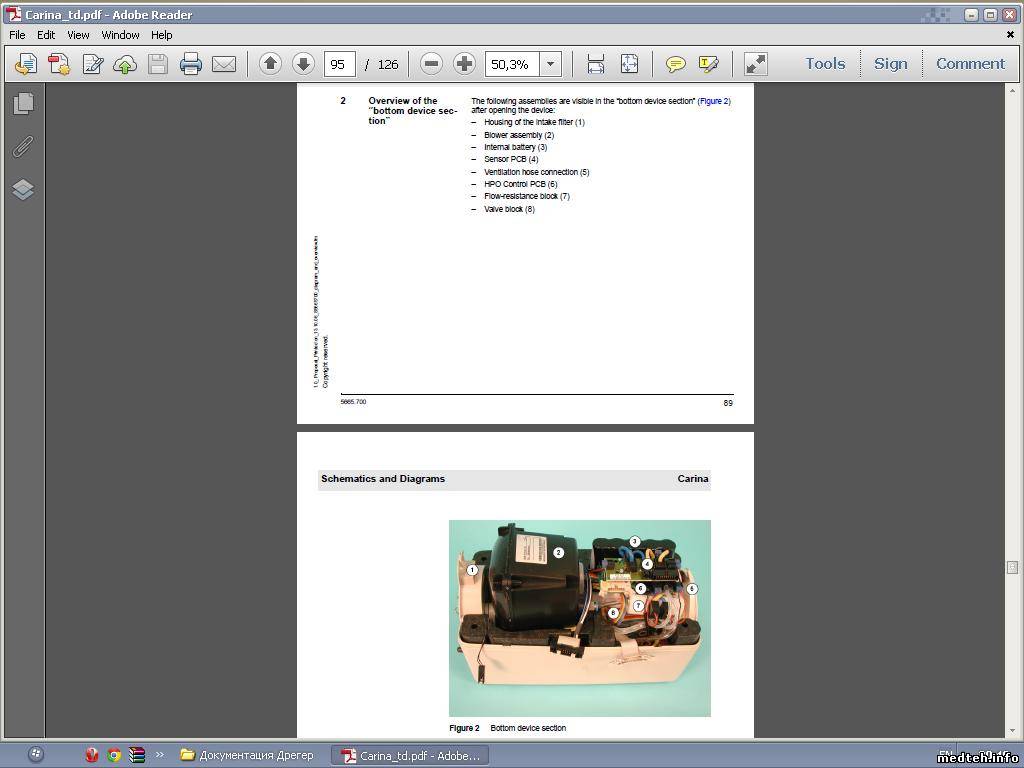
Task: Add a sticky note comment
Action: tap(676, 64)
